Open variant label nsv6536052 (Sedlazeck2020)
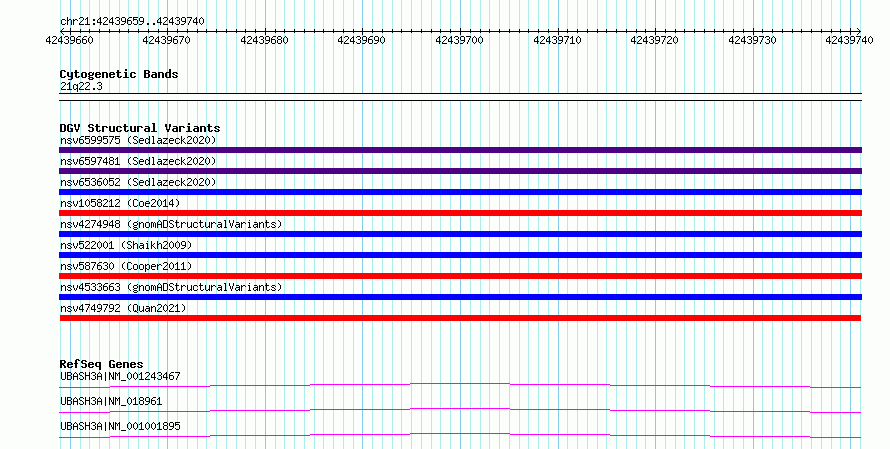This screenshot has height=449, width=890. tap(138, 182)
